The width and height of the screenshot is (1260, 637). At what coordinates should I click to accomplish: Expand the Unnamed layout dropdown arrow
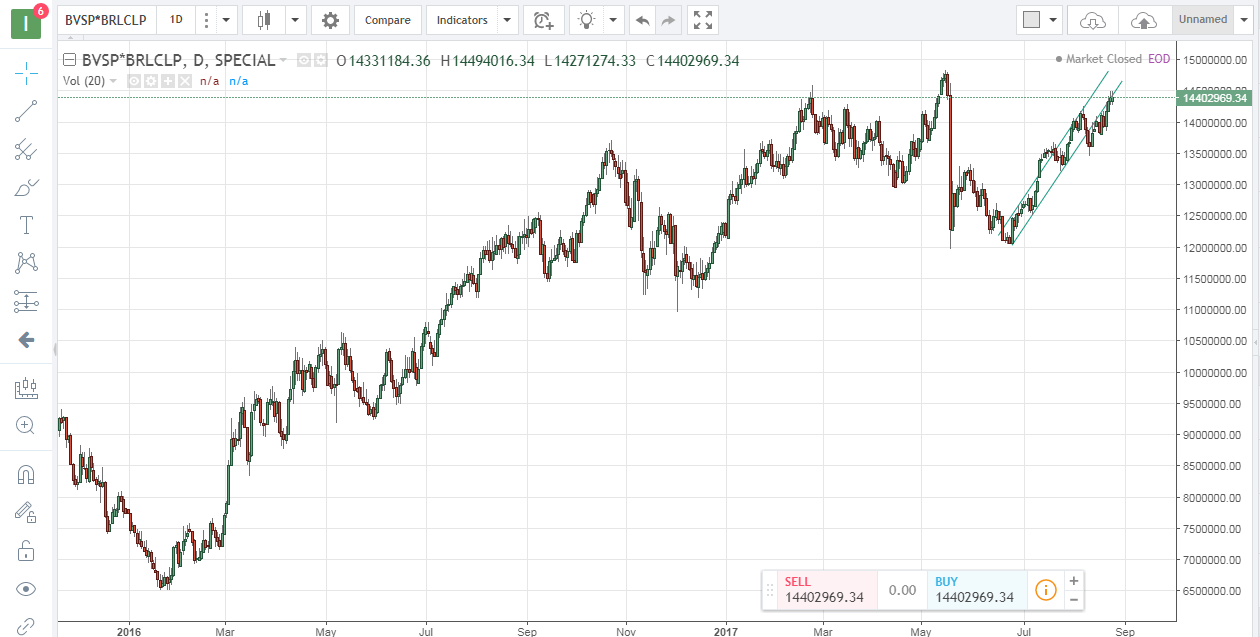tap(1244, 20)
